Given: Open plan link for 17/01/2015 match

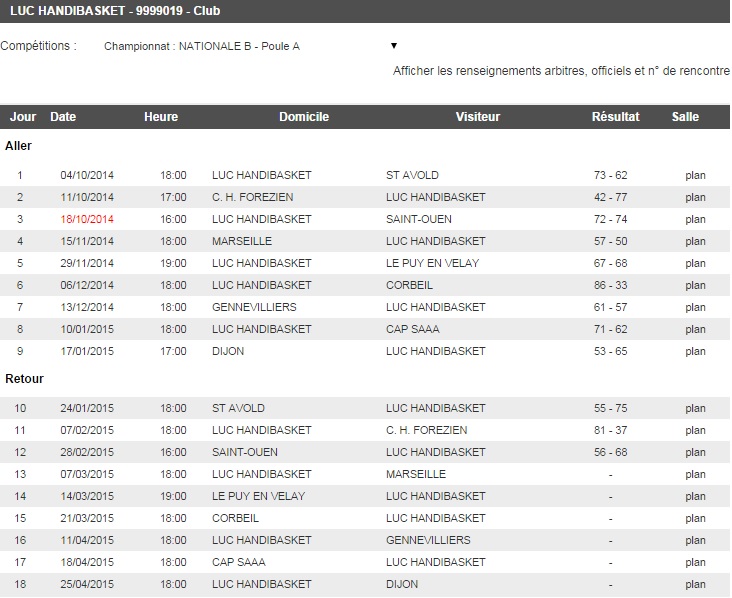Looking at the screenshot, I should (x=695, y=351).
